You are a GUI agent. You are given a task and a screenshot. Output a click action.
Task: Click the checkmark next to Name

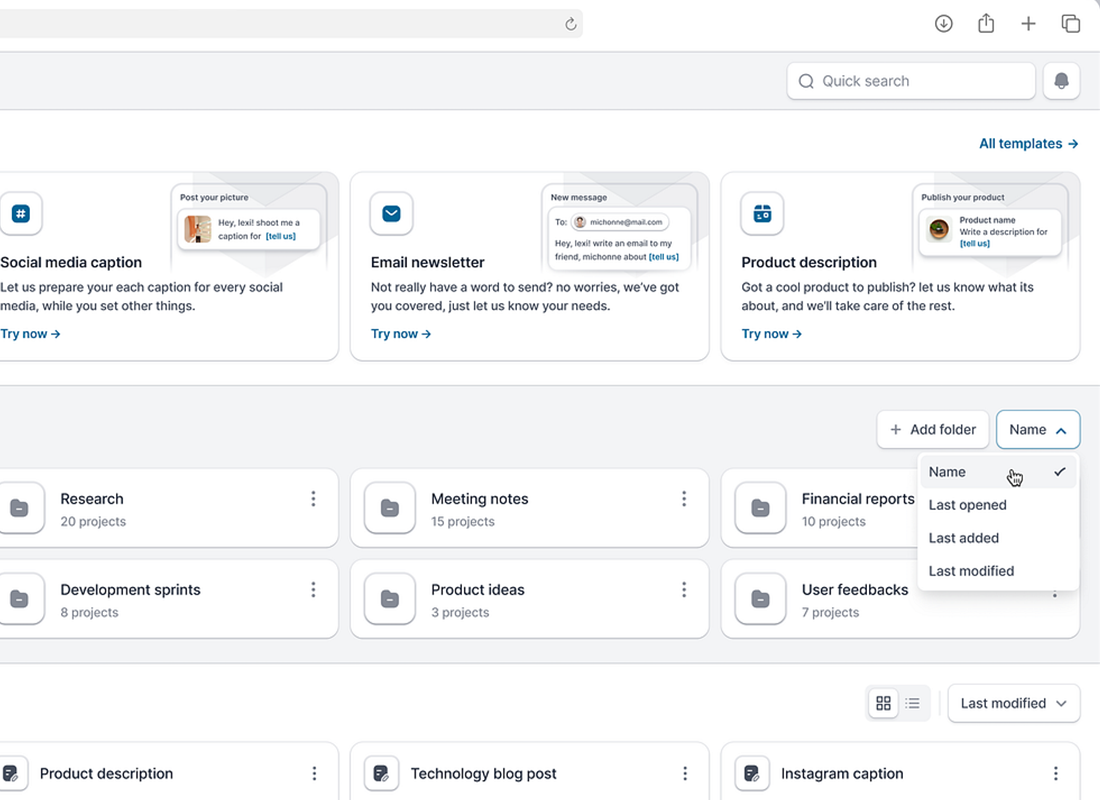point(1060,471)
